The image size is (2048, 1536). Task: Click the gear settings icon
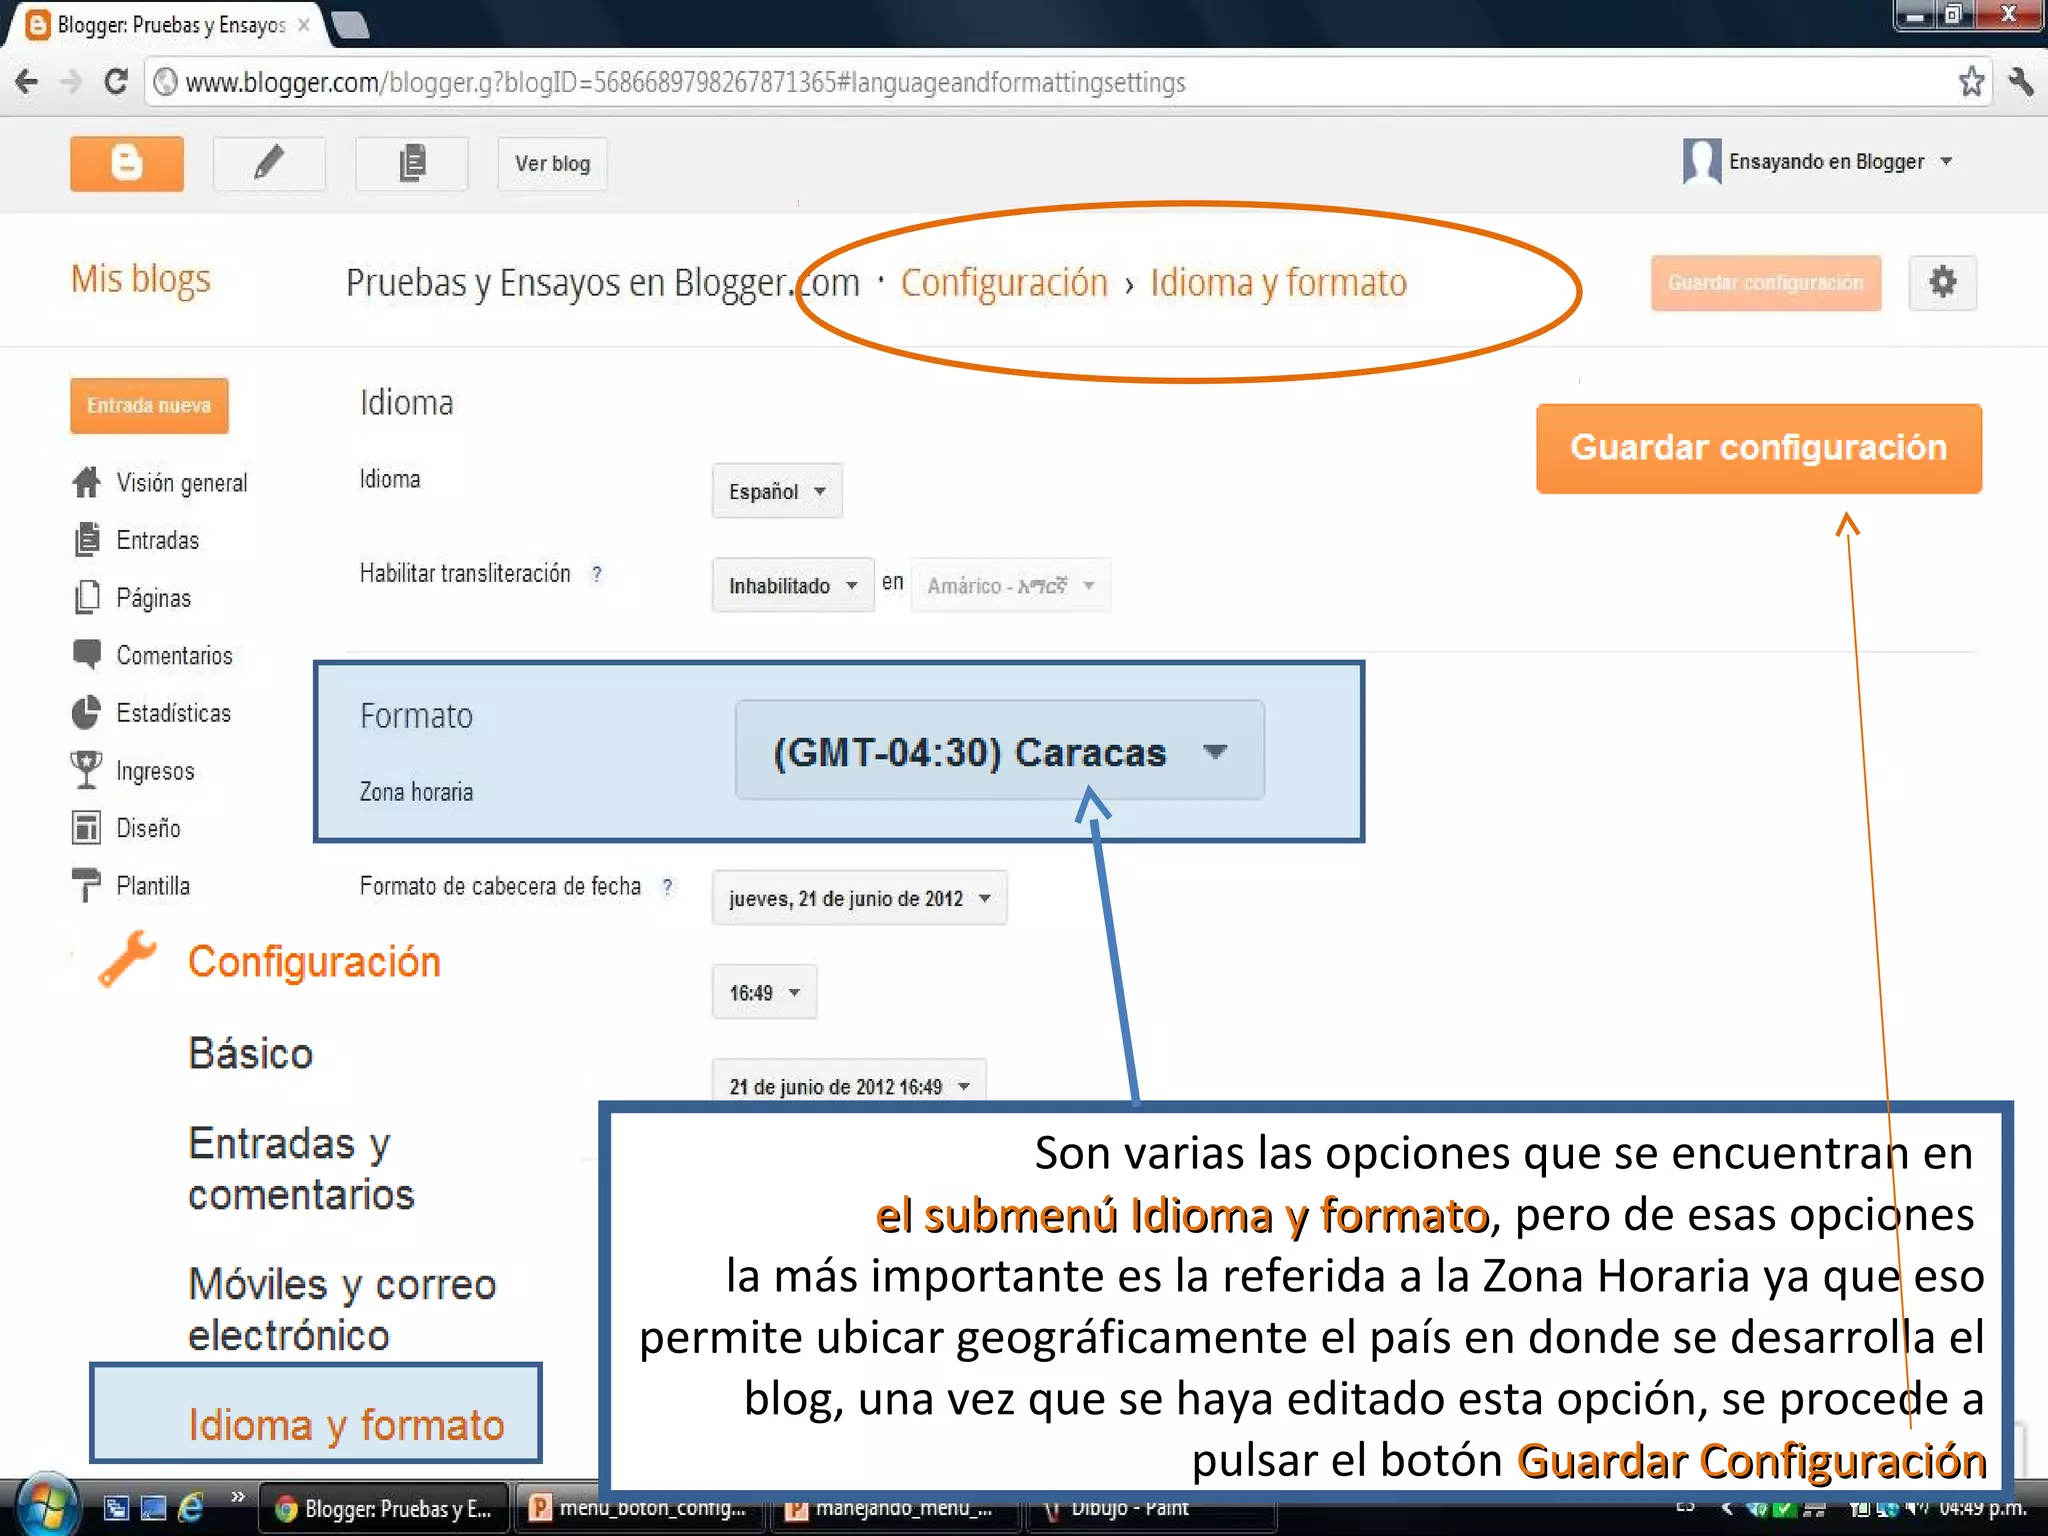1942,283
